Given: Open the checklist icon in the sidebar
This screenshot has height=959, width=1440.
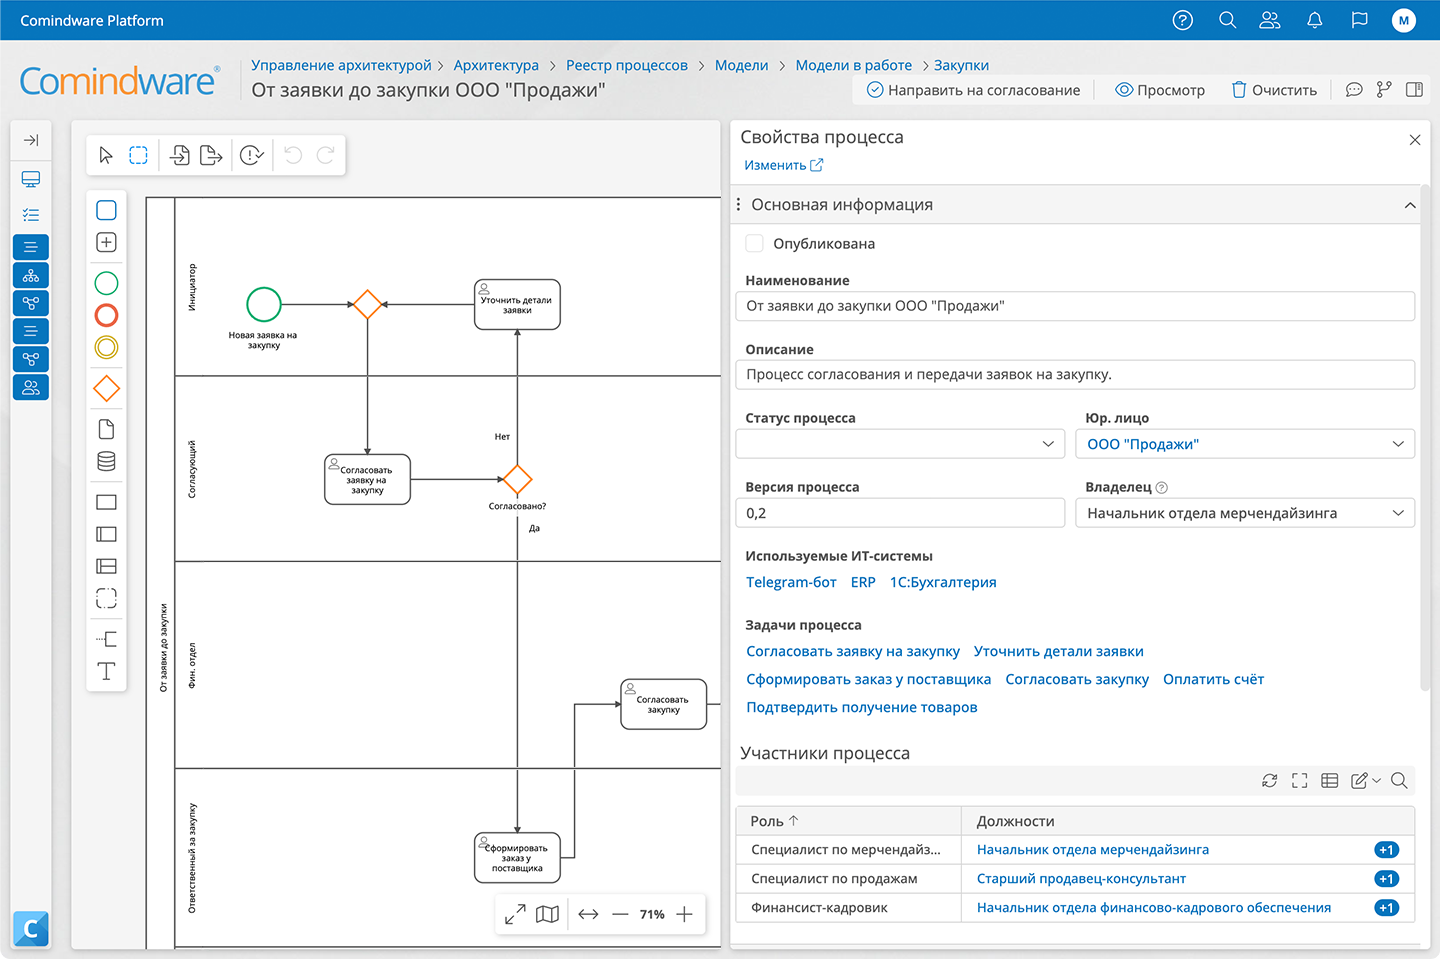Looking at the screenshot, I should click(31, 214).
